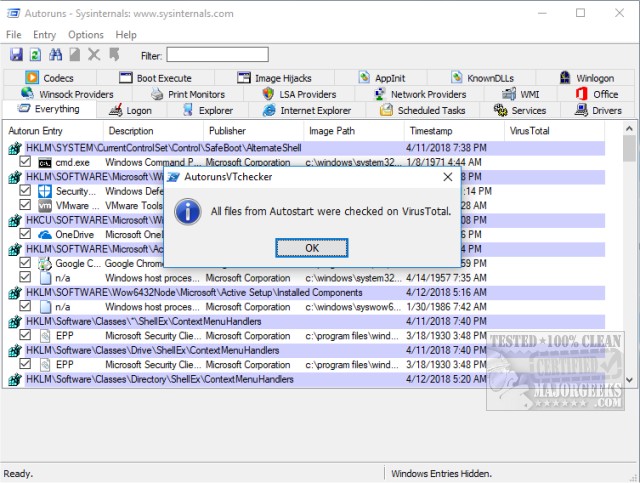This screenshot has height=483, width=640.
Task: Close the AutorunsVTchecker dialog
Action: click(x=448, y=177)
